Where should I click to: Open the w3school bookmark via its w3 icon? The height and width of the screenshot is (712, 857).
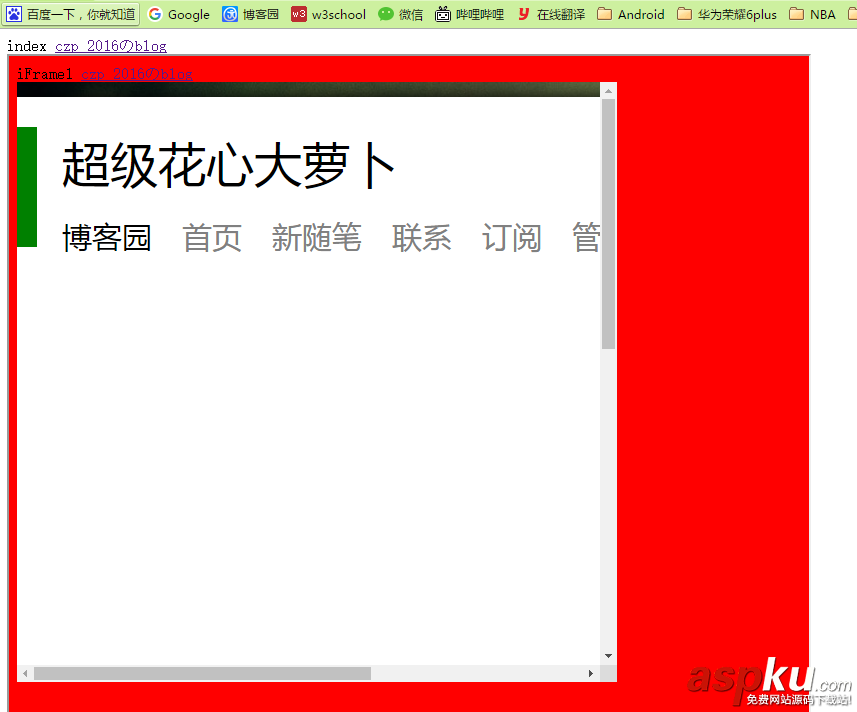[298, 14]
